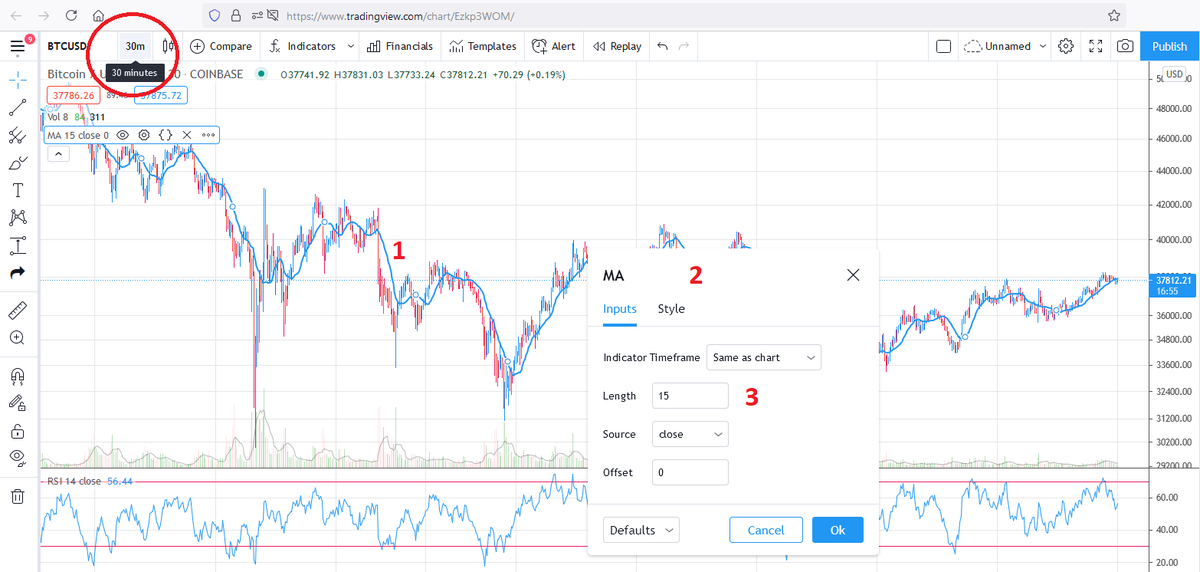Select the crosshair cursor tool
Screen dimensions: 1200x572
click(17, 81)
